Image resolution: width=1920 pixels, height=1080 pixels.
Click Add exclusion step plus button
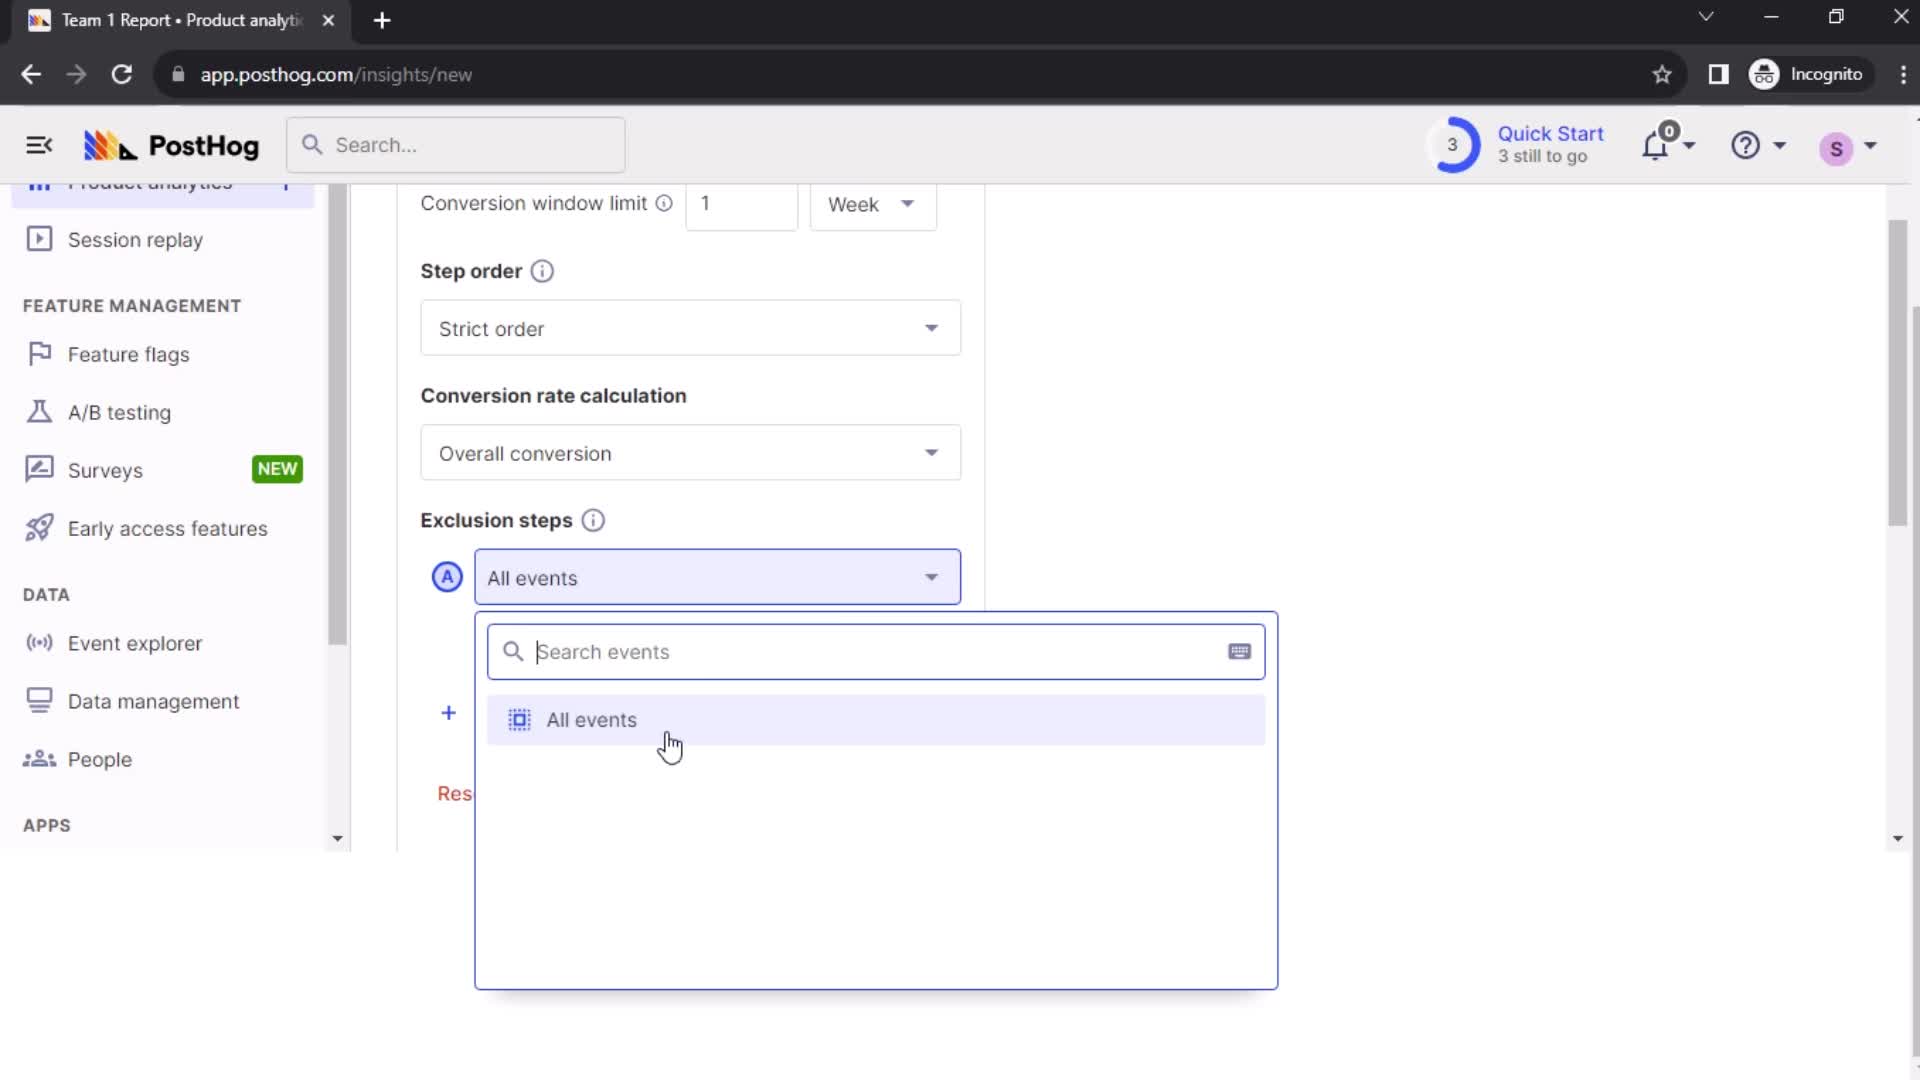(x=448, y=712)
